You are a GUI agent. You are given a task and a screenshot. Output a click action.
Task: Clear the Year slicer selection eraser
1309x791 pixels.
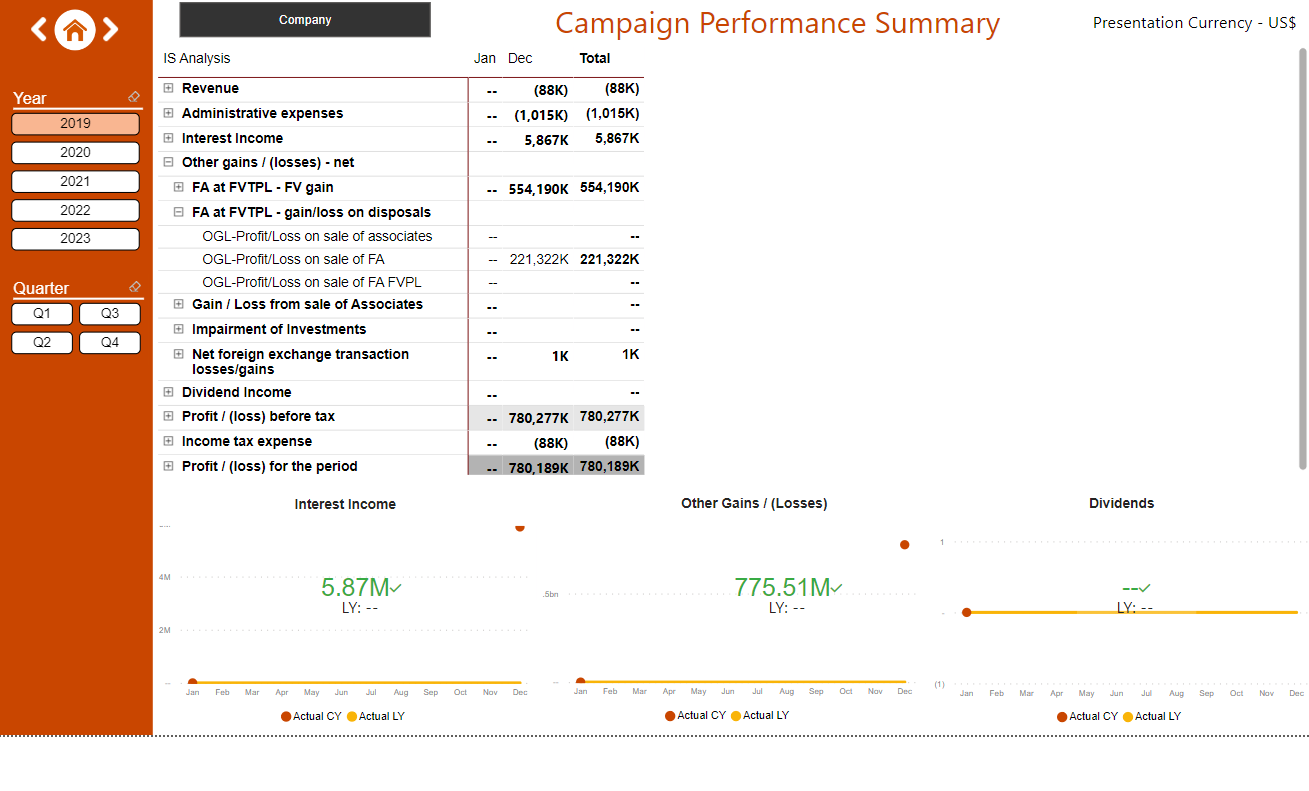(134, 97)
